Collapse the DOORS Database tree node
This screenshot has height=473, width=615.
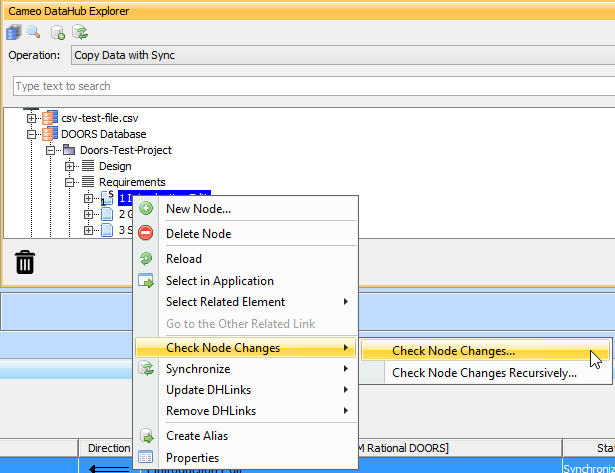click(32, 134)
